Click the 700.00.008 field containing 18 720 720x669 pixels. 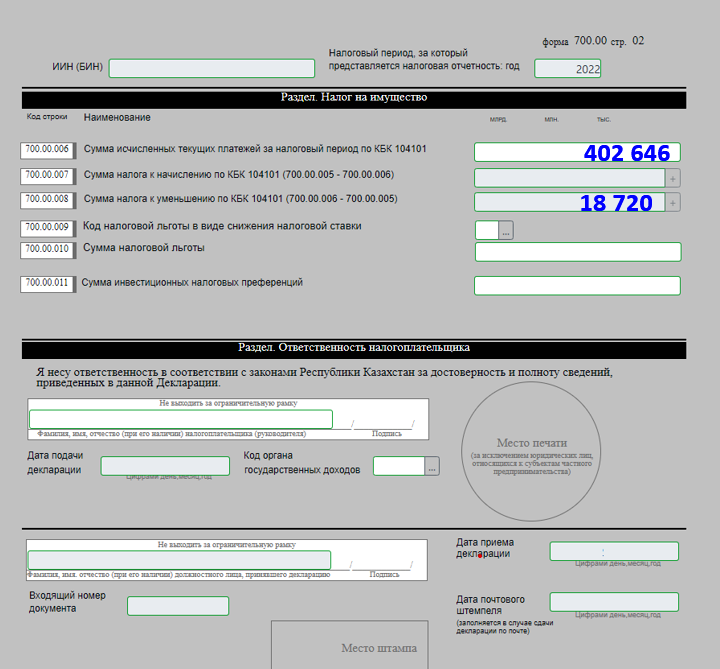tap(569, 202)
